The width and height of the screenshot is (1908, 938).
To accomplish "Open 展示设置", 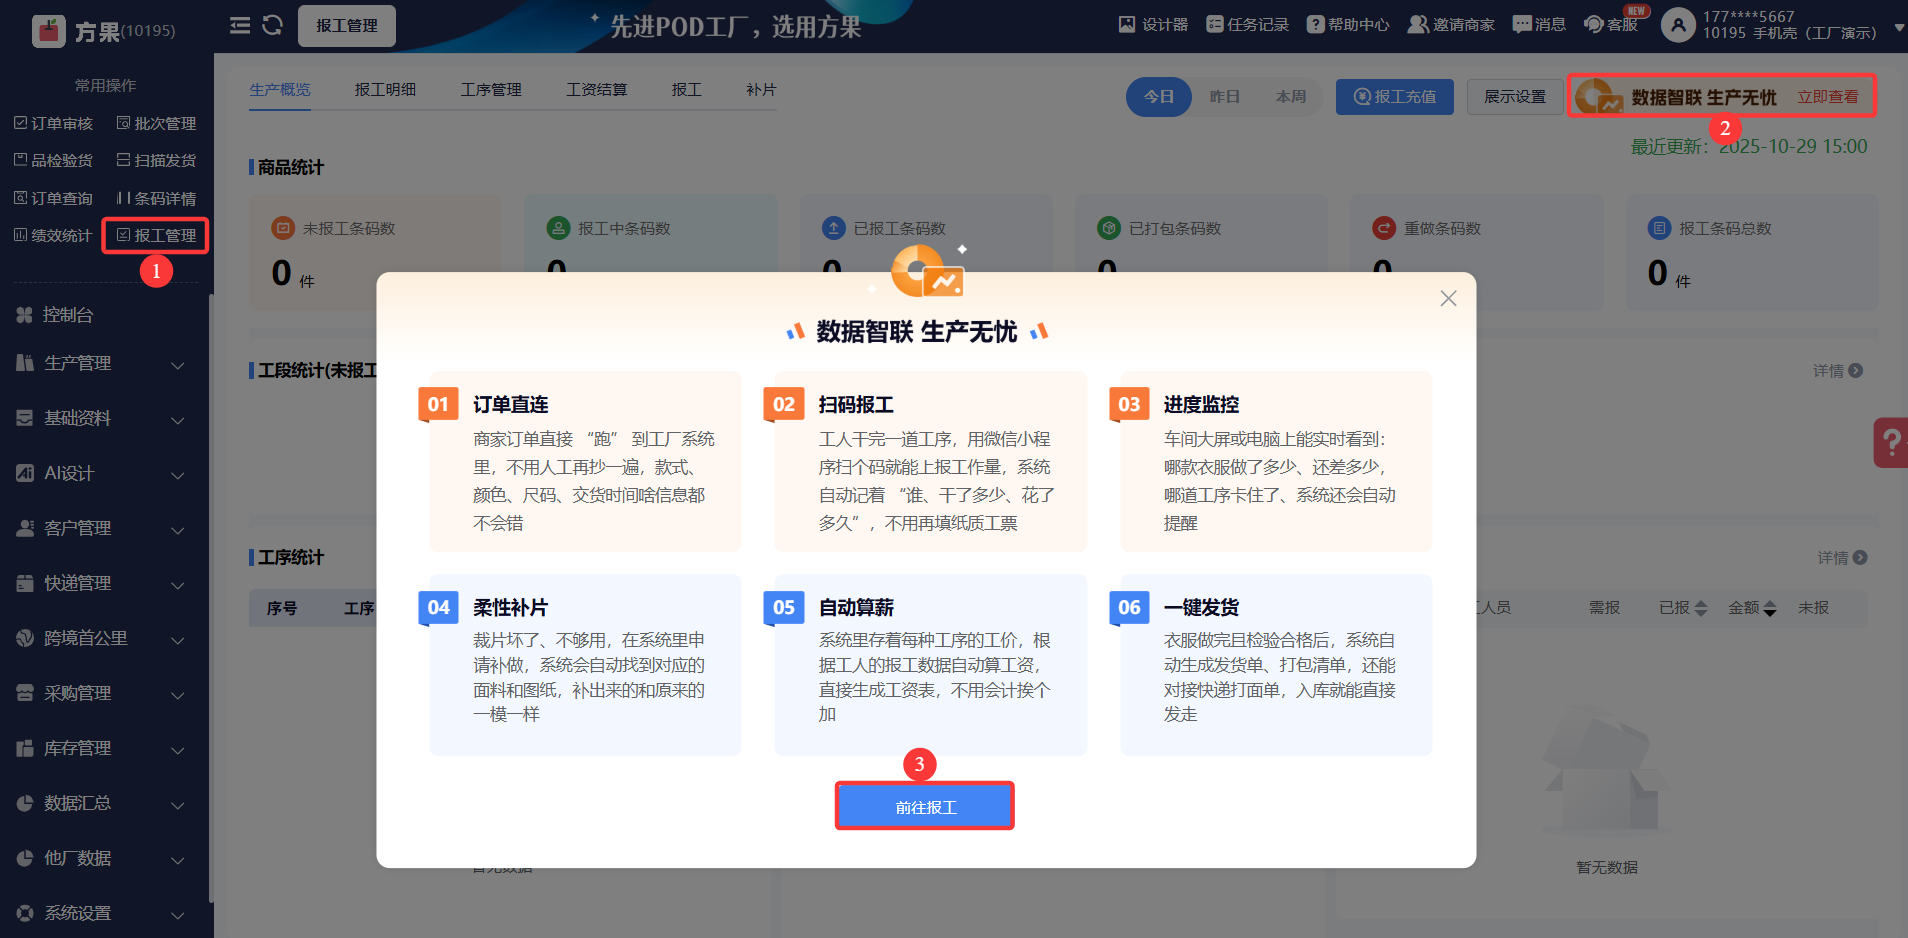I will coord(1515,97).
